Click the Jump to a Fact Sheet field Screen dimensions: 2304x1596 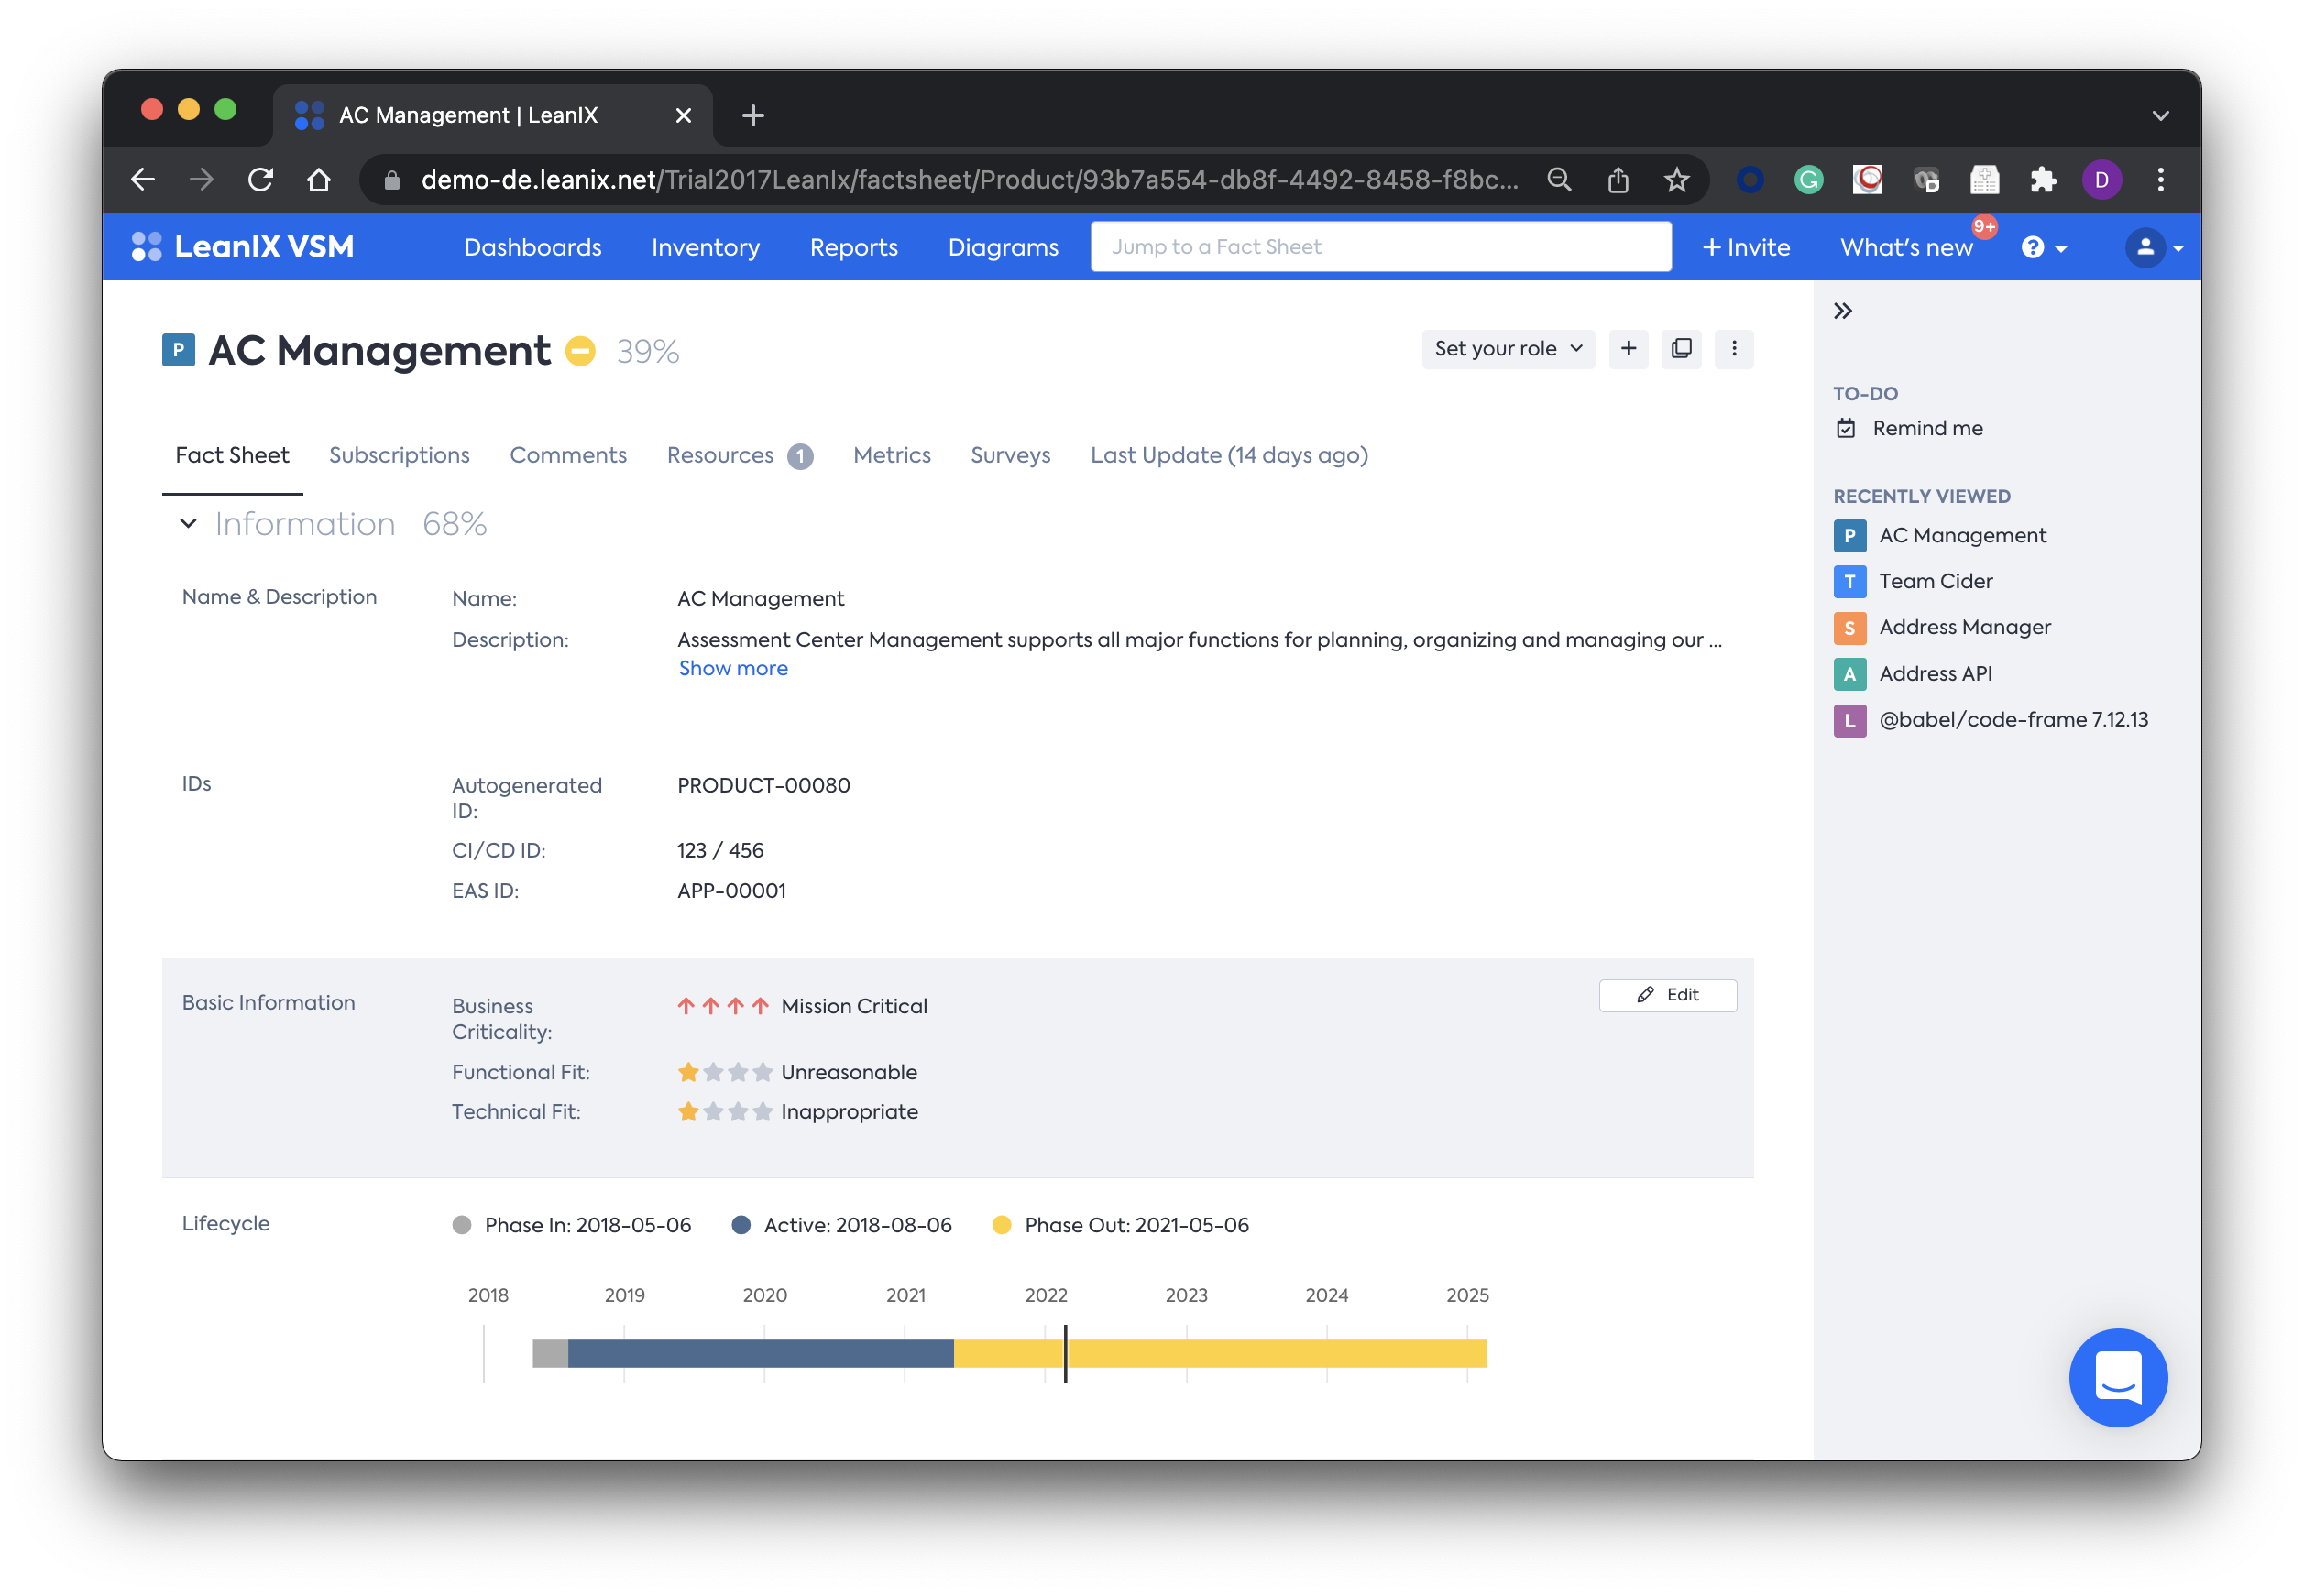click(1380, 247)
